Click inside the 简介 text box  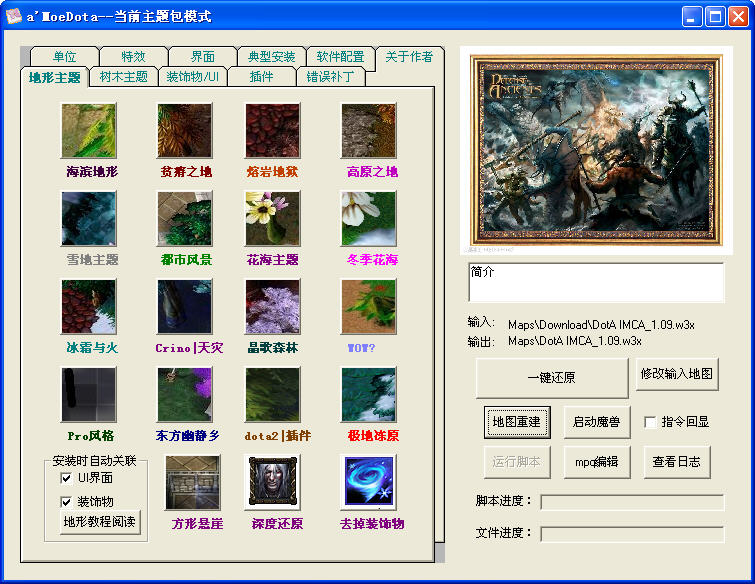pyautogui.click(x=596, y=283)
